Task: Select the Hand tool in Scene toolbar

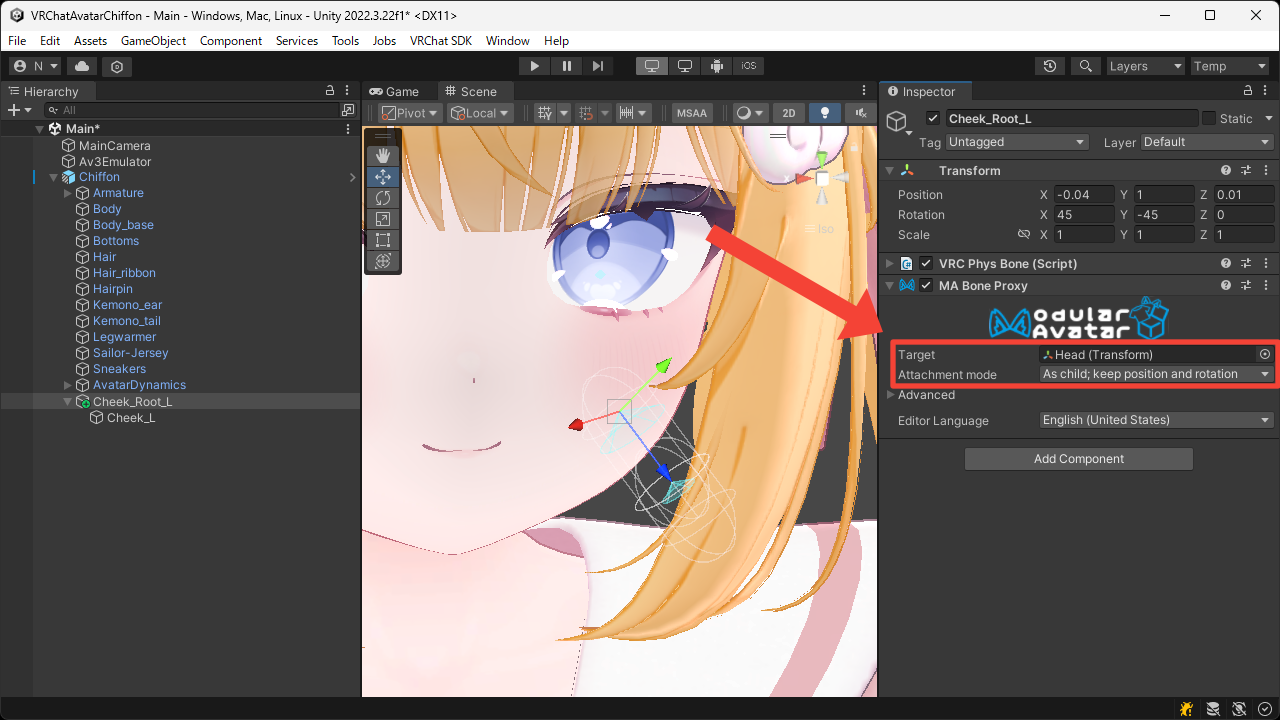Action: pyautogui.click(x=383, y=155)
